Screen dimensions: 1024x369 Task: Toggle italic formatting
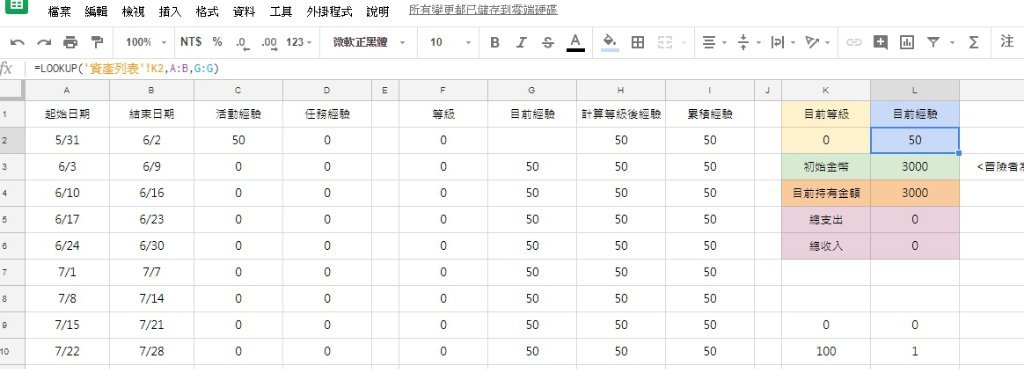(x=520, y=42)
